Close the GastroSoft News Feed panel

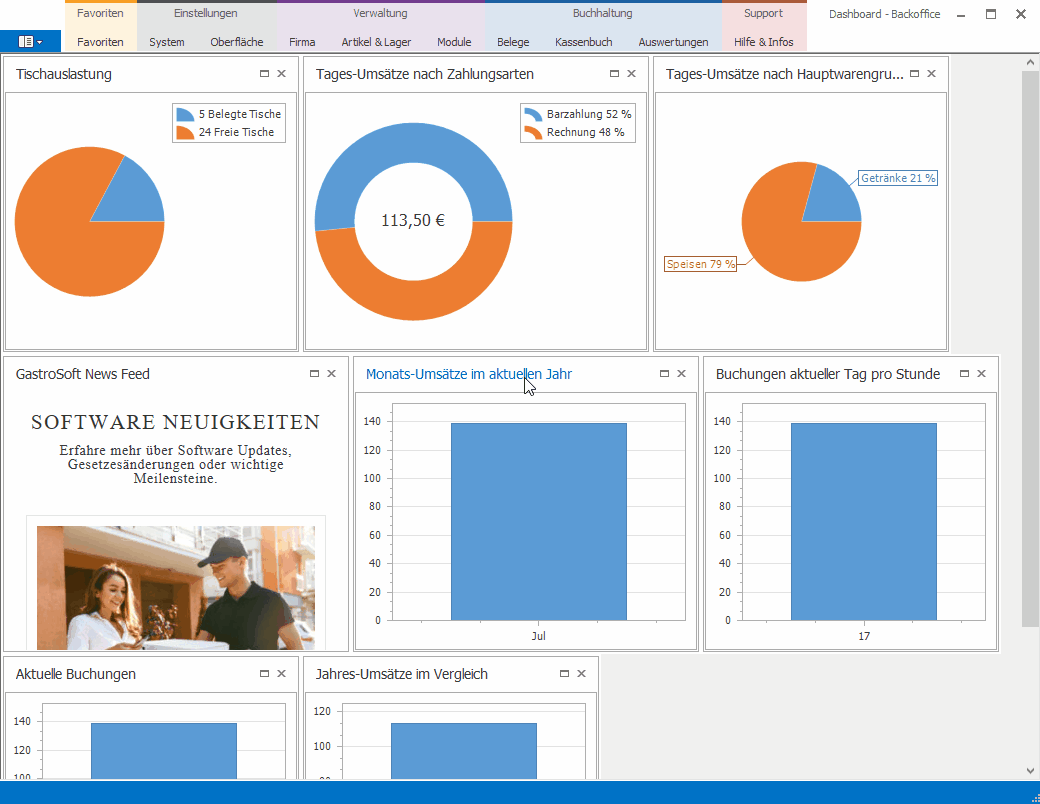[332, 373]
